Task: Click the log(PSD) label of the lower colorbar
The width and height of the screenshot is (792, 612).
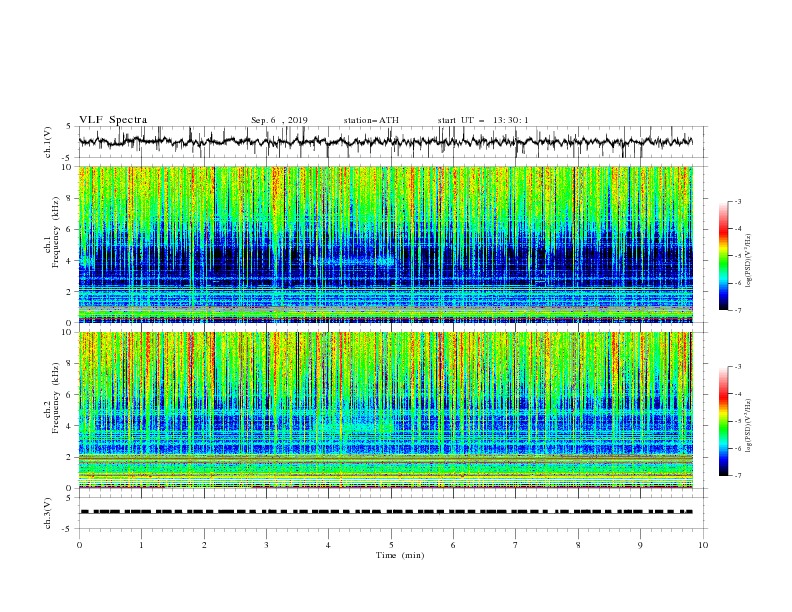Action: coord(749,425)
